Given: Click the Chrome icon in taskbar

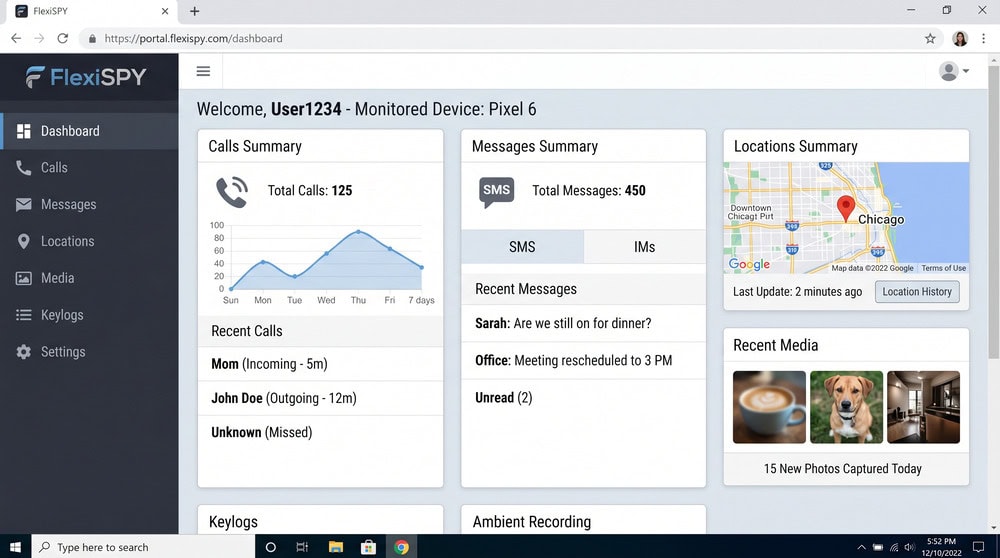Looking at the screenshot, I should (x=401, y=547).
